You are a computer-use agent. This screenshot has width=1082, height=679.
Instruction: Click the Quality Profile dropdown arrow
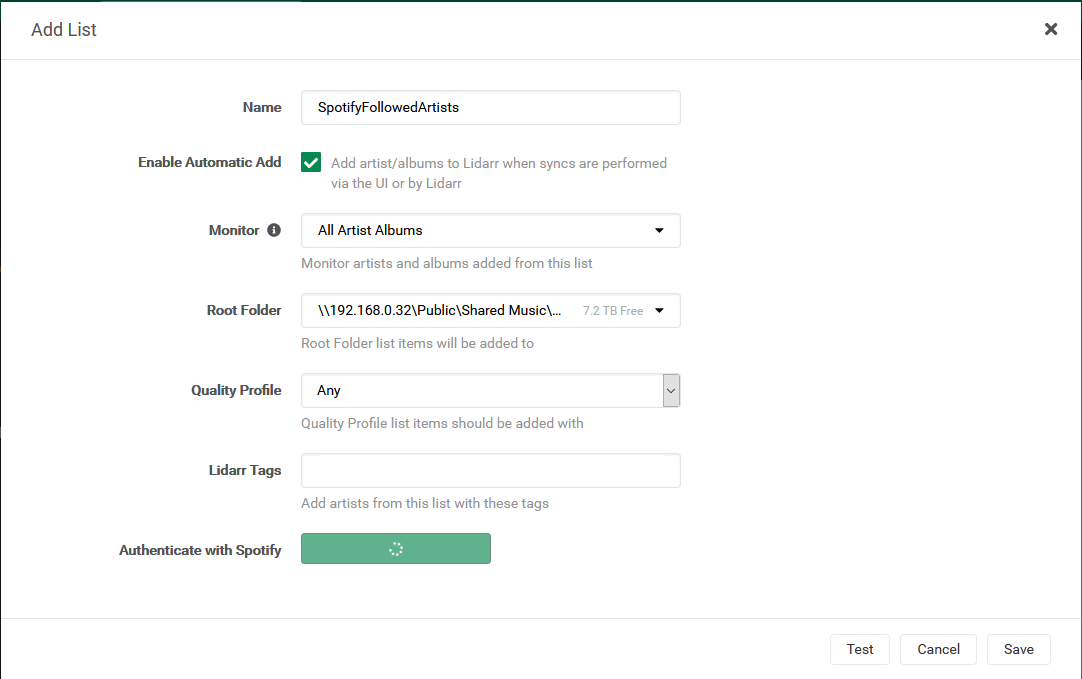[671, 390]
